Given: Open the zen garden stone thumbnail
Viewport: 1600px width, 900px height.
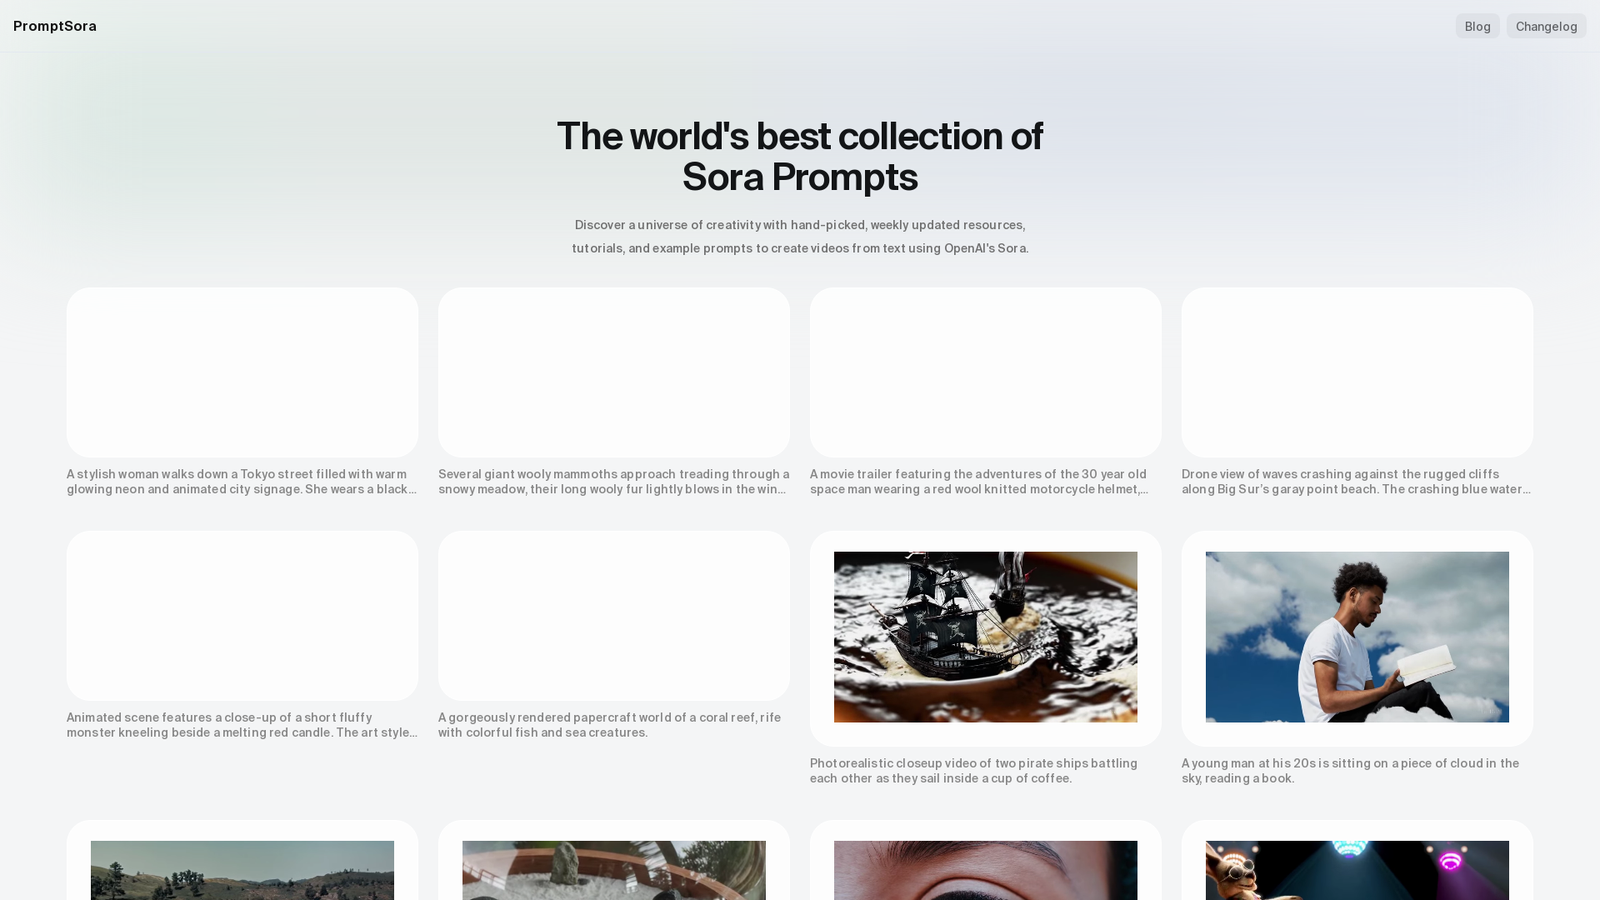Looking at the screenshot, I should point(614,870).
